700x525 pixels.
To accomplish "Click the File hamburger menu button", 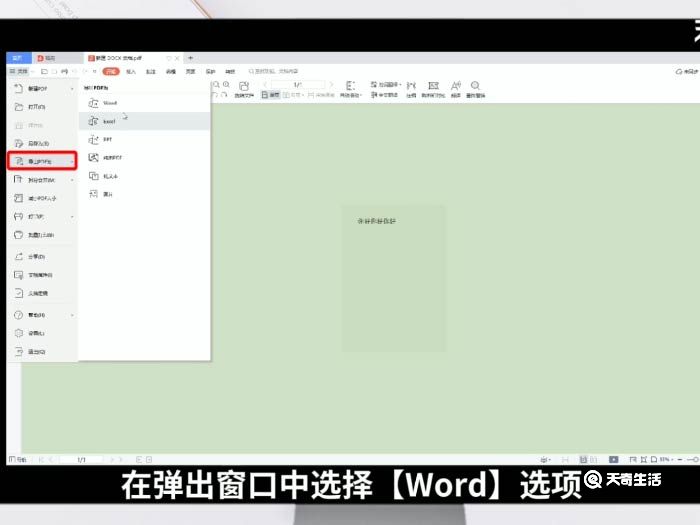I will tap(19, 71).
